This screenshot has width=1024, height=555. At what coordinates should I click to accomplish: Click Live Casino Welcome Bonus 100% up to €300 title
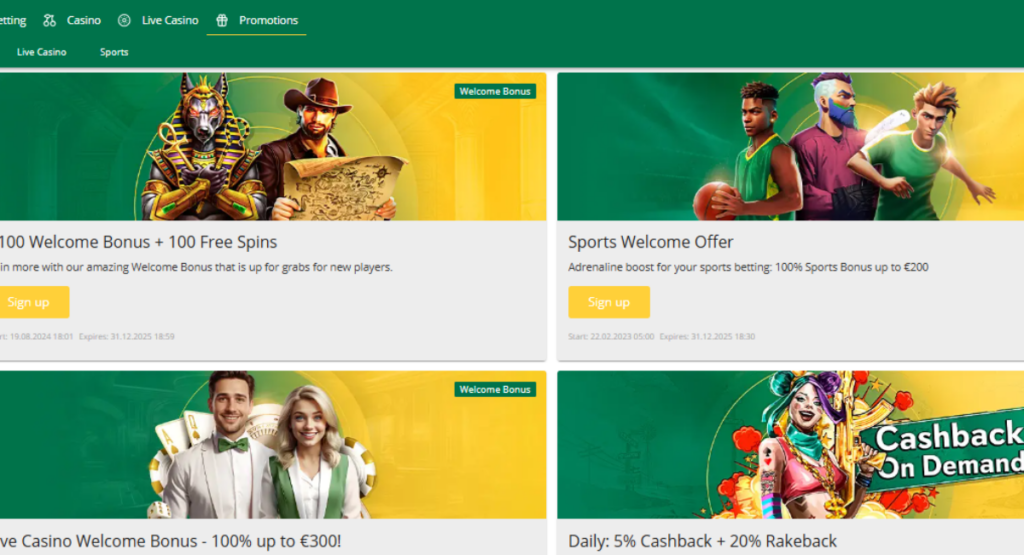tap(170, 541)
